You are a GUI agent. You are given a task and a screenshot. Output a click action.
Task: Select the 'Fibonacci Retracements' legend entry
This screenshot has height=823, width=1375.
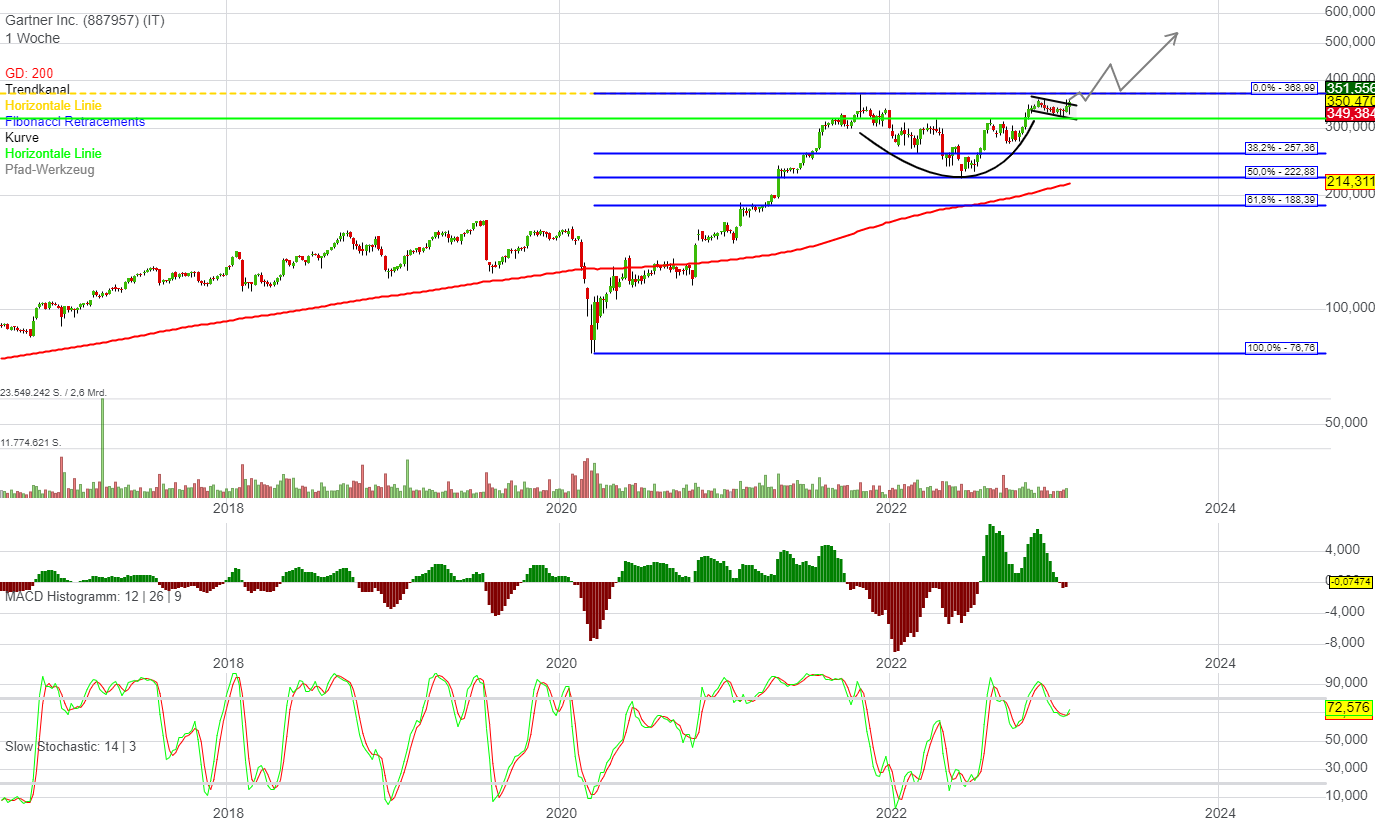(75, 121)
